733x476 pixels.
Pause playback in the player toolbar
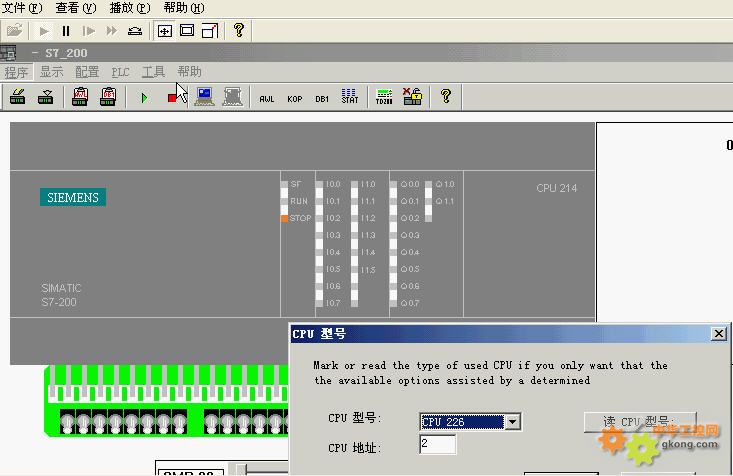click(66, 31)
